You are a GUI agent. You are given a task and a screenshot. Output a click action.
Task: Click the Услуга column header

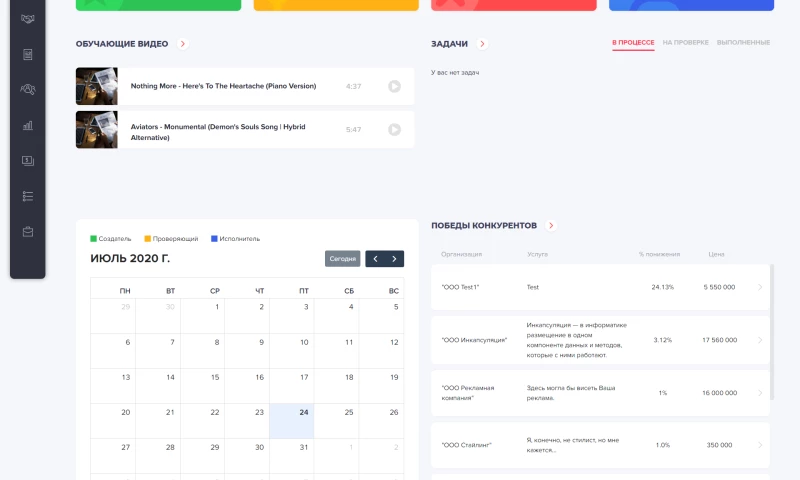point(537,254)
